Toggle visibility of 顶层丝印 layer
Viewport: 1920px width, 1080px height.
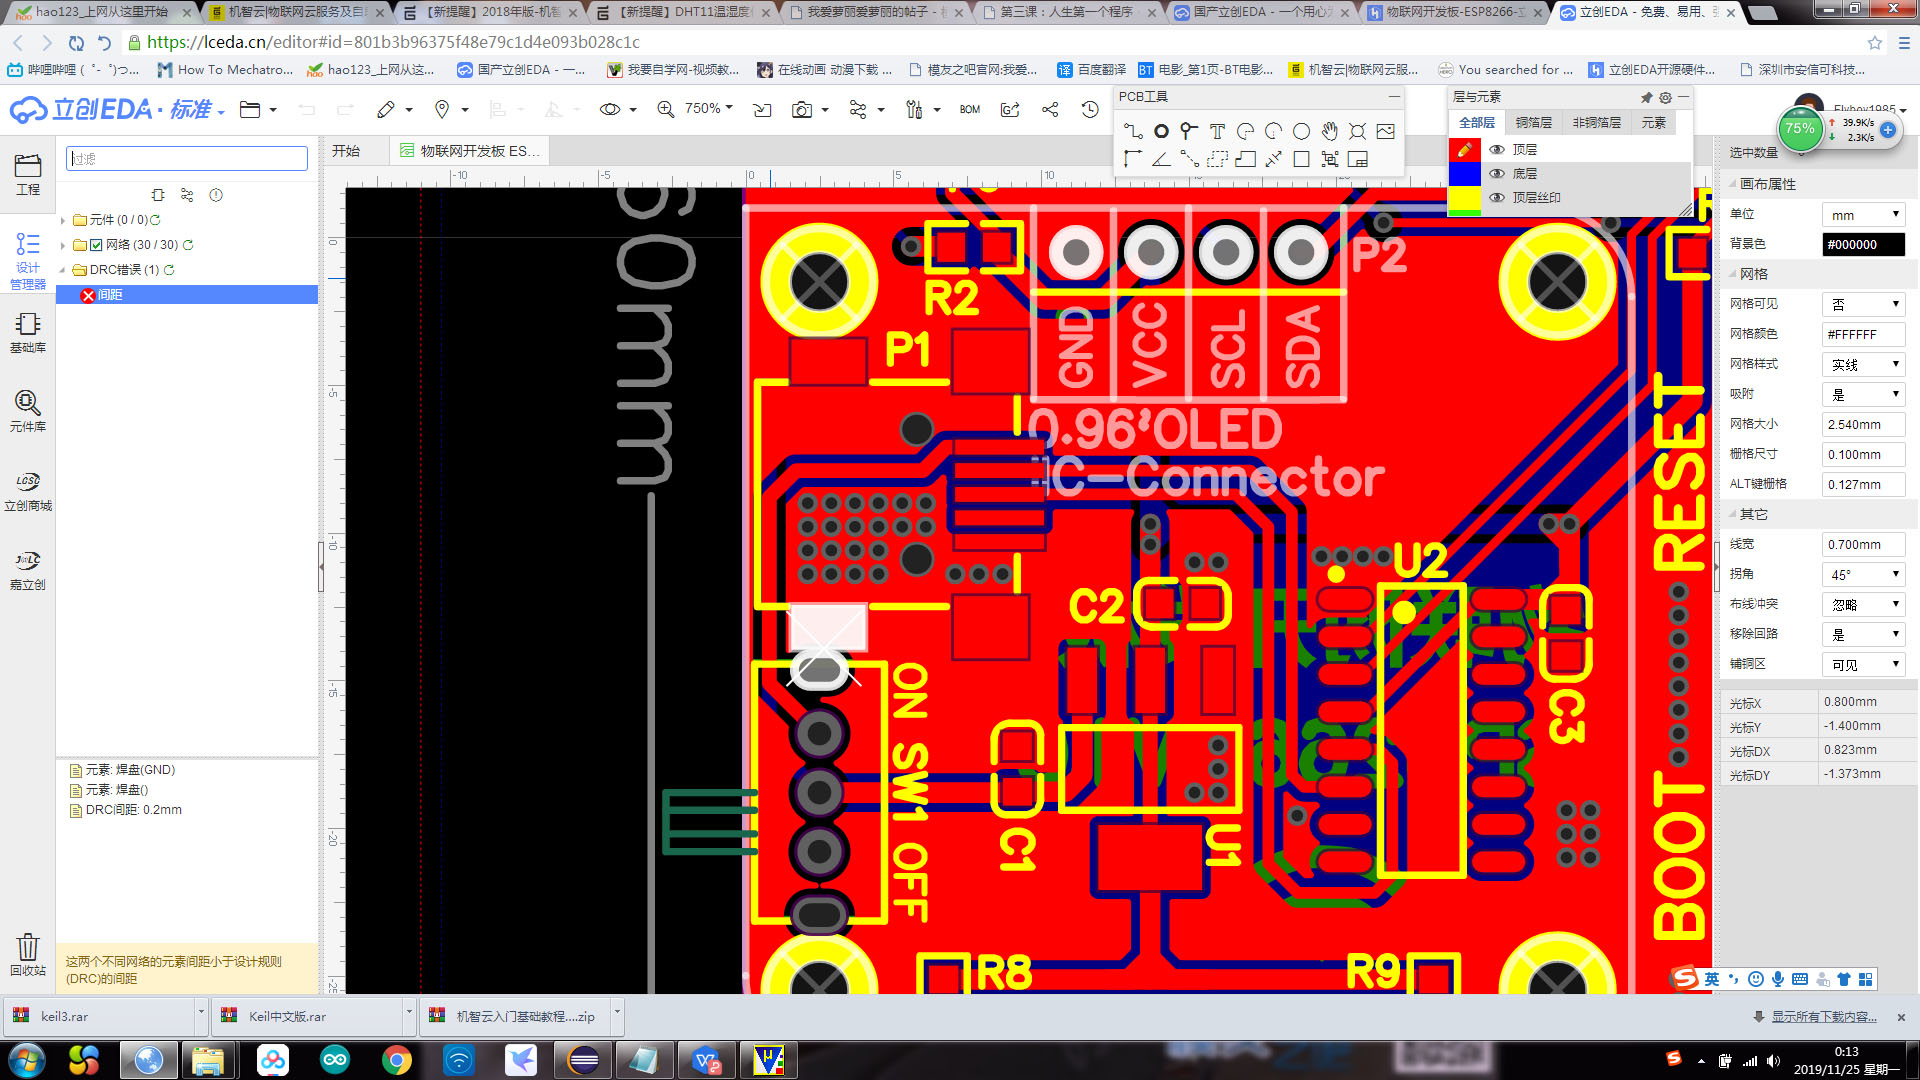click(1497, 197)
